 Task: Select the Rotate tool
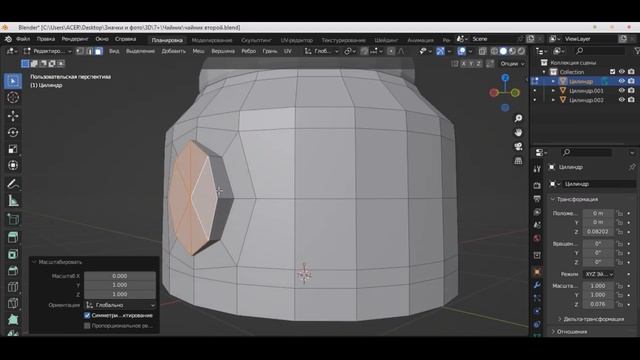coord(13,133)
